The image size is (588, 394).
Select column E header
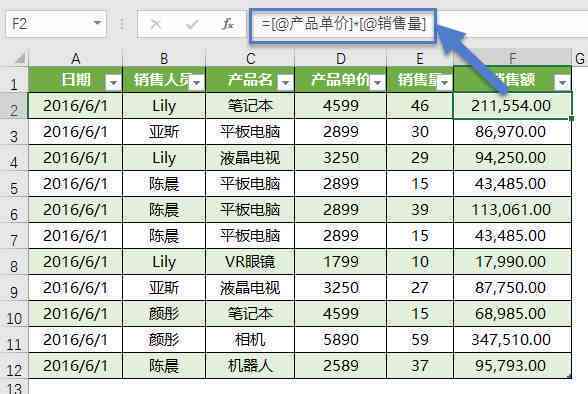tap(420, 58)
